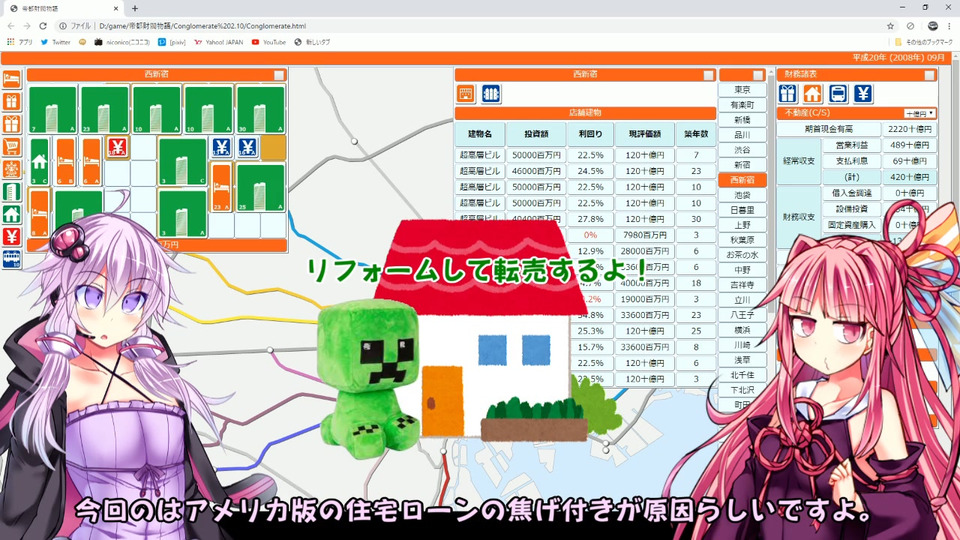Select the hotel tile labeled 6 B
Viewport: 960px width, 540px height.
pyautogui.click(x=66, y=161)
